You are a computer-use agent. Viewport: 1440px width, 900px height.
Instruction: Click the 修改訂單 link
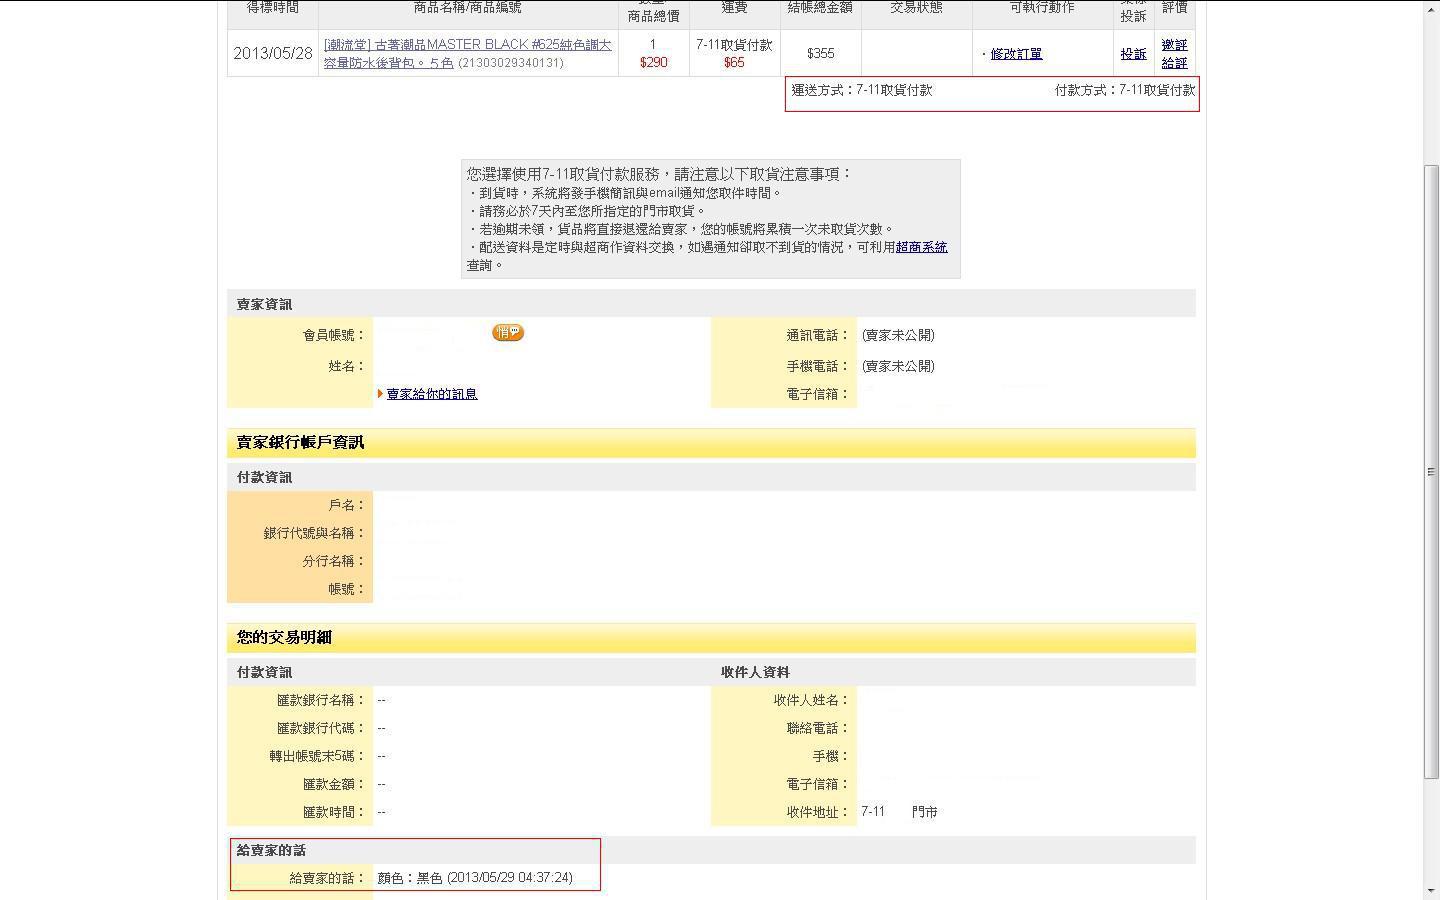(1016, 54)
